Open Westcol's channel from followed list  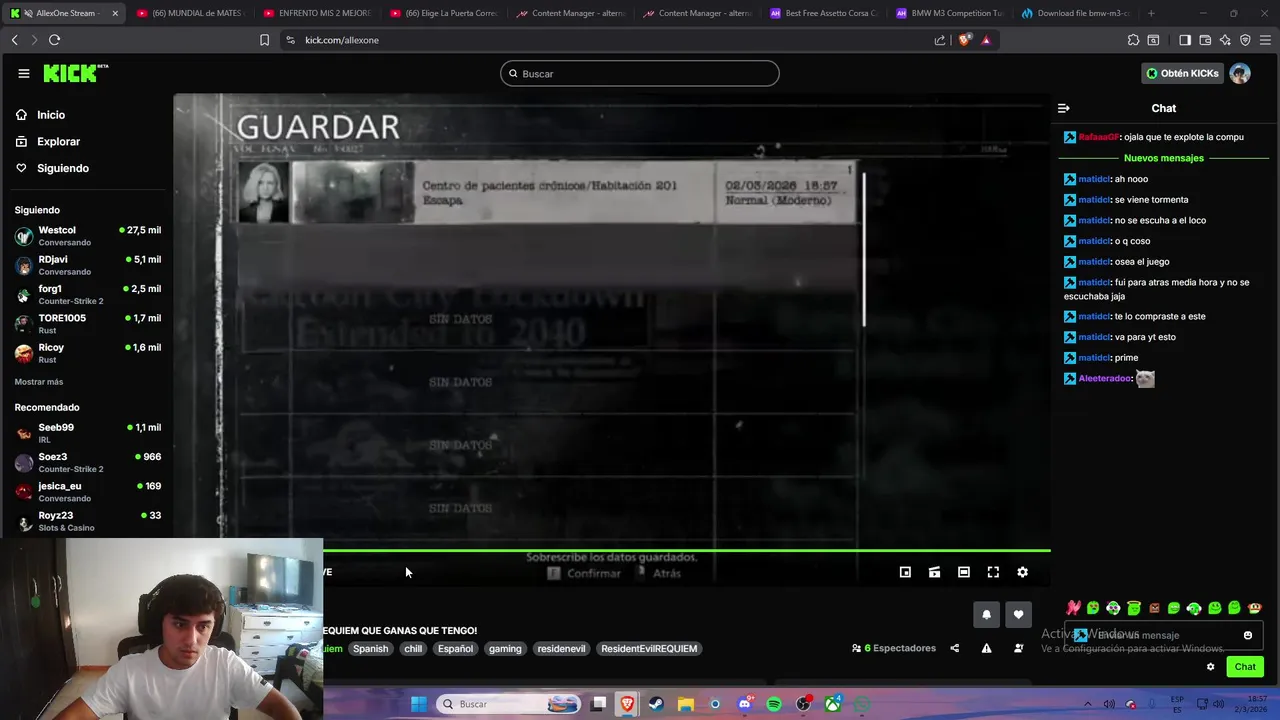point(88,236)
